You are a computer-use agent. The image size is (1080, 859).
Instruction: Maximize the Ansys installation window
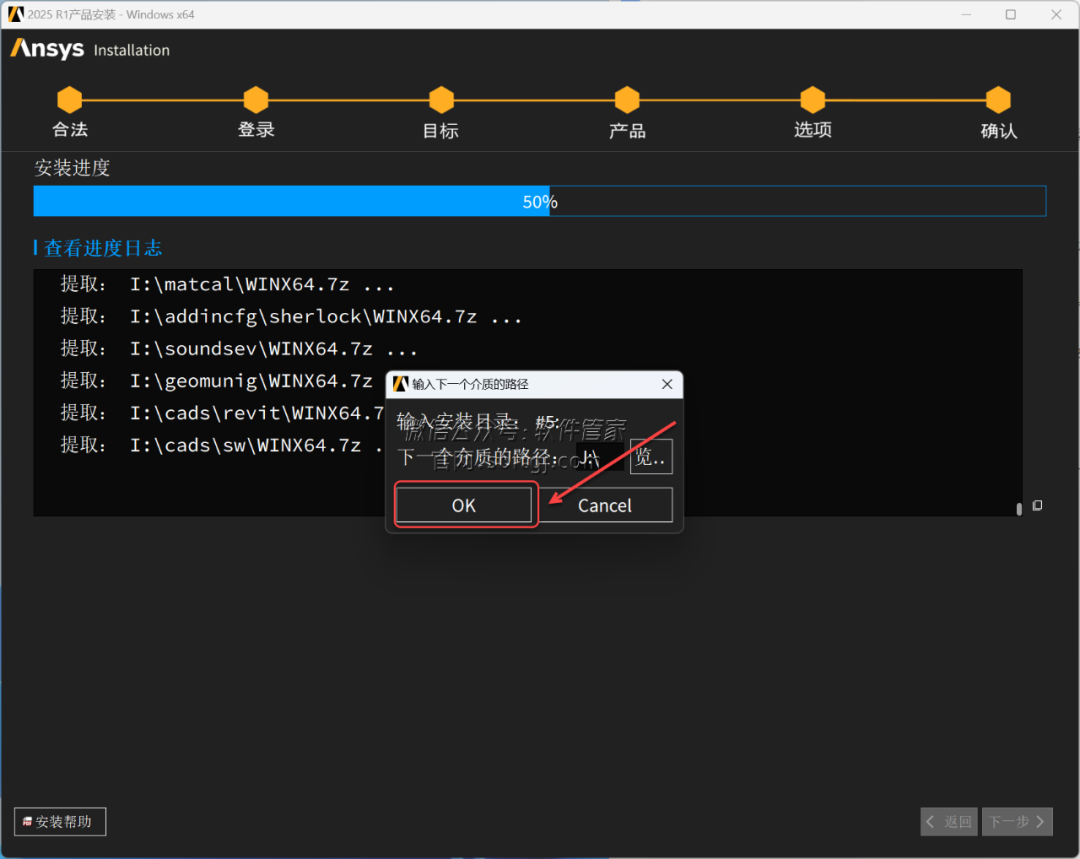point(1010,14)
